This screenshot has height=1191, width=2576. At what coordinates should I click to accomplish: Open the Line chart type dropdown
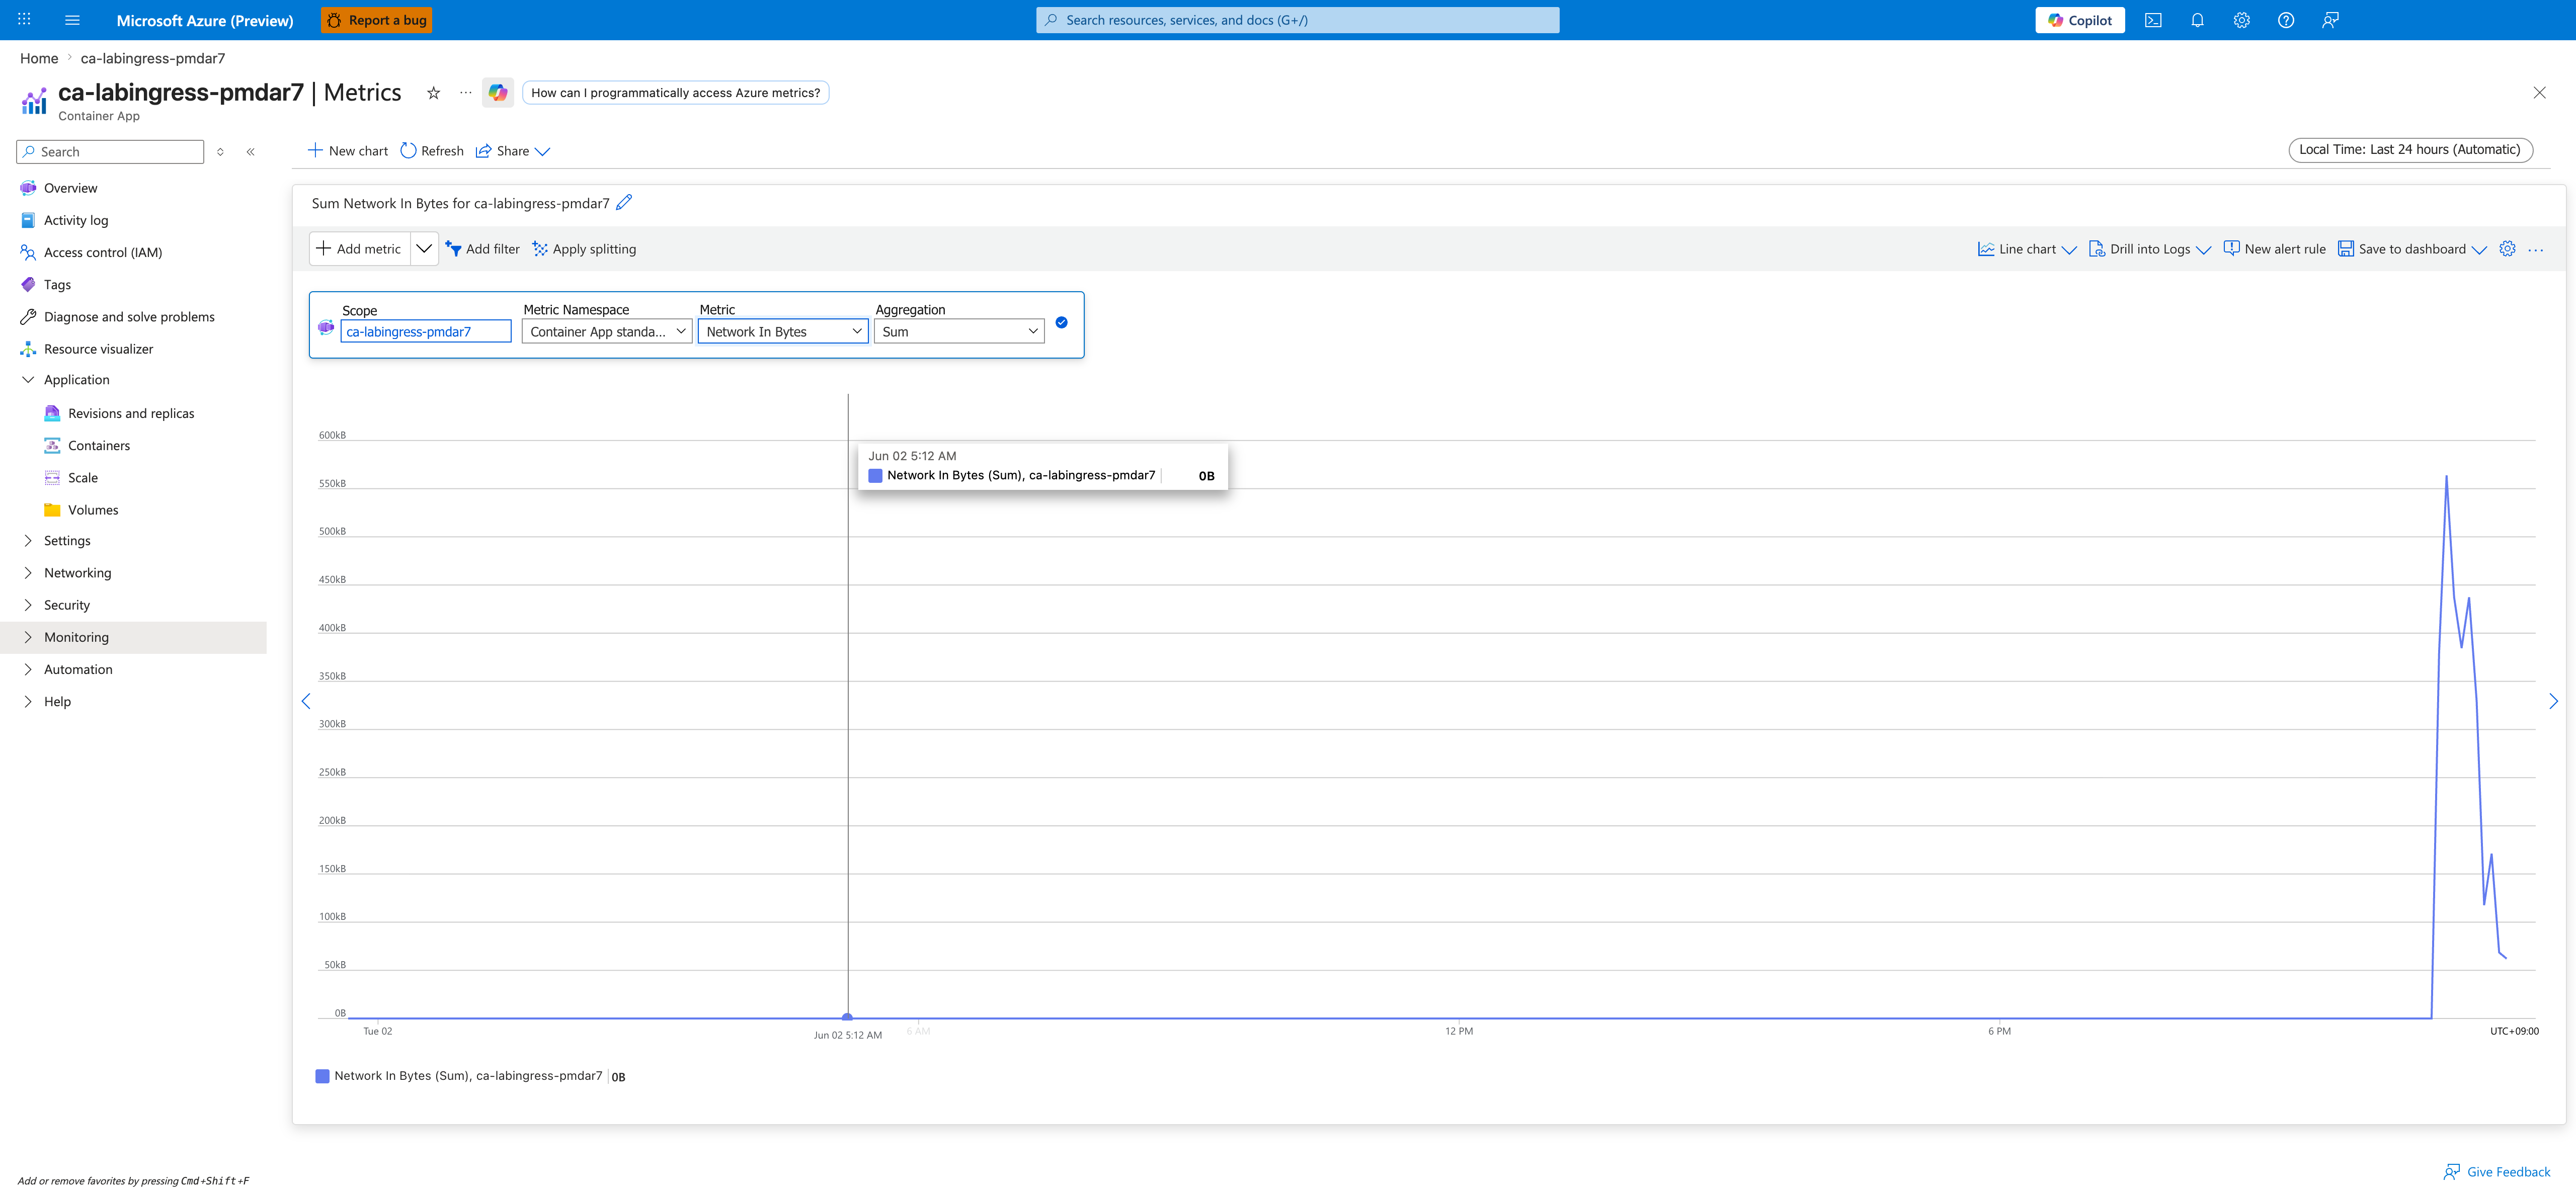point(2027,249)
